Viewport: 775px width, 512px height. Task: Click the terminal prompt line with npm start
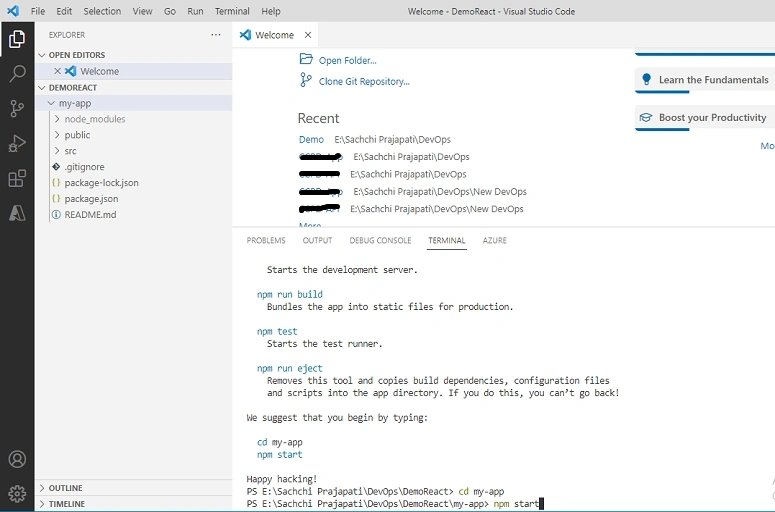point(395,504)
